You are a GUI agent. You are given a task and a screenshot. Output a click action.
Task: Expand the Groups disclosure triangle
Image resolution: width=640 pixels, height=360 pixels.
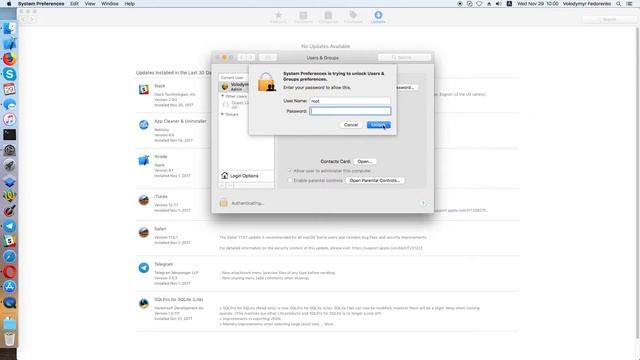[222, 114]
